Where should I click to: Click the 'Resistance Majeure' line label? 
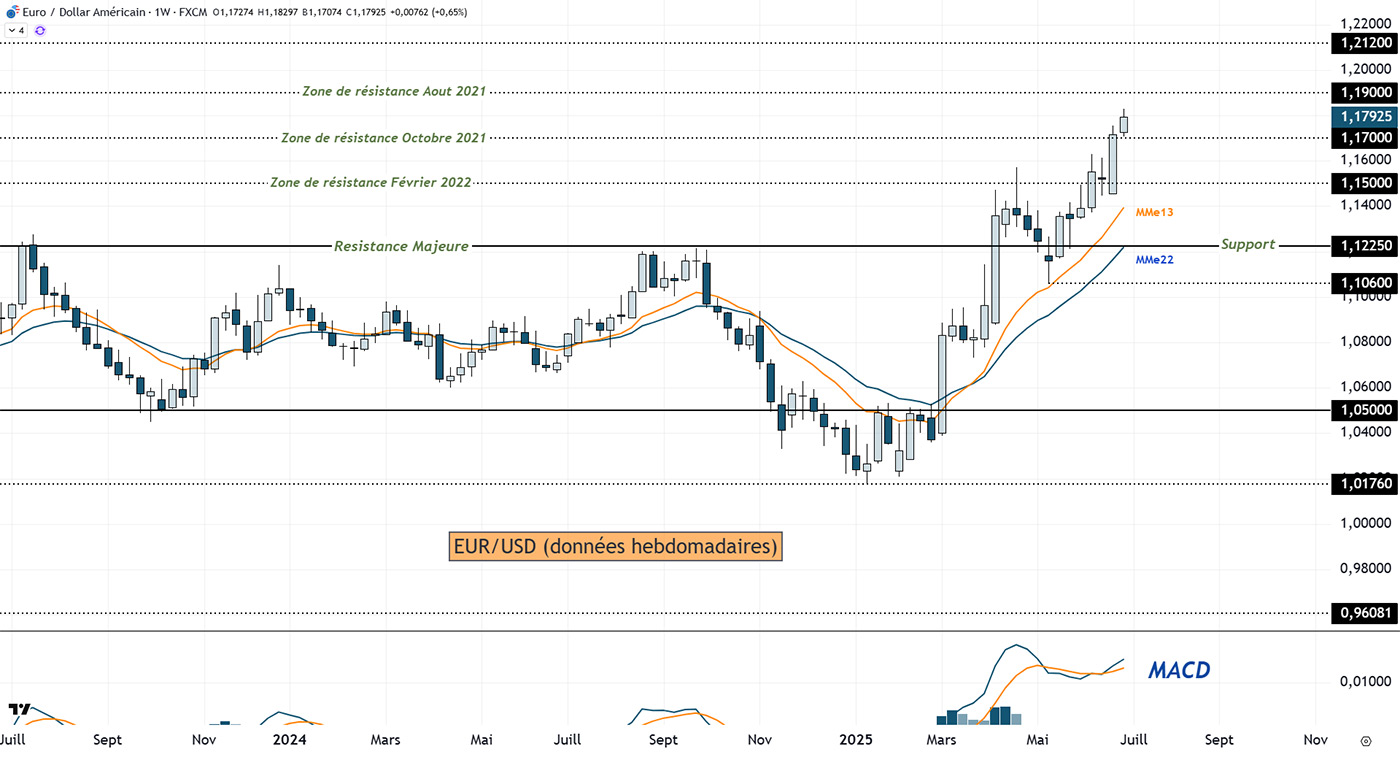click(401, 246)
